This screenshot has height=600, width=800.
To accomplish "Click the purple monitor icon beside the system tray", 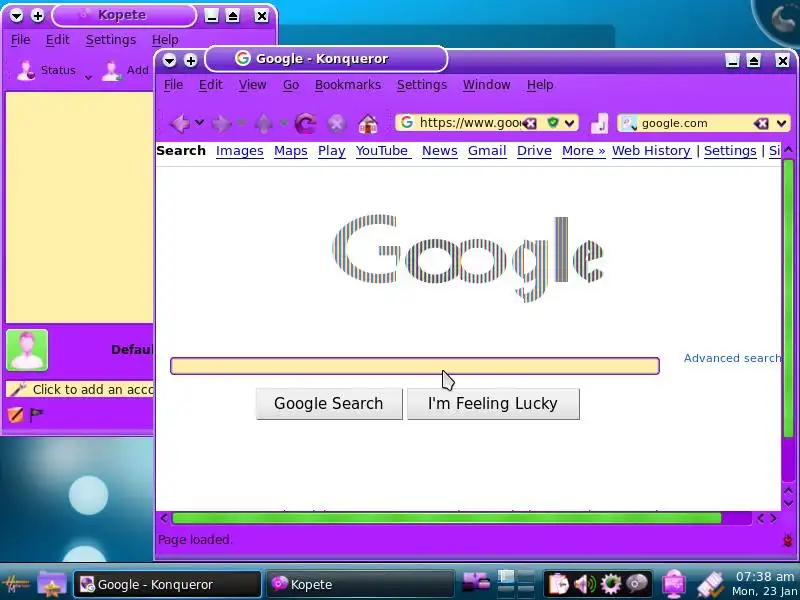I will click(x=673, y=584).
